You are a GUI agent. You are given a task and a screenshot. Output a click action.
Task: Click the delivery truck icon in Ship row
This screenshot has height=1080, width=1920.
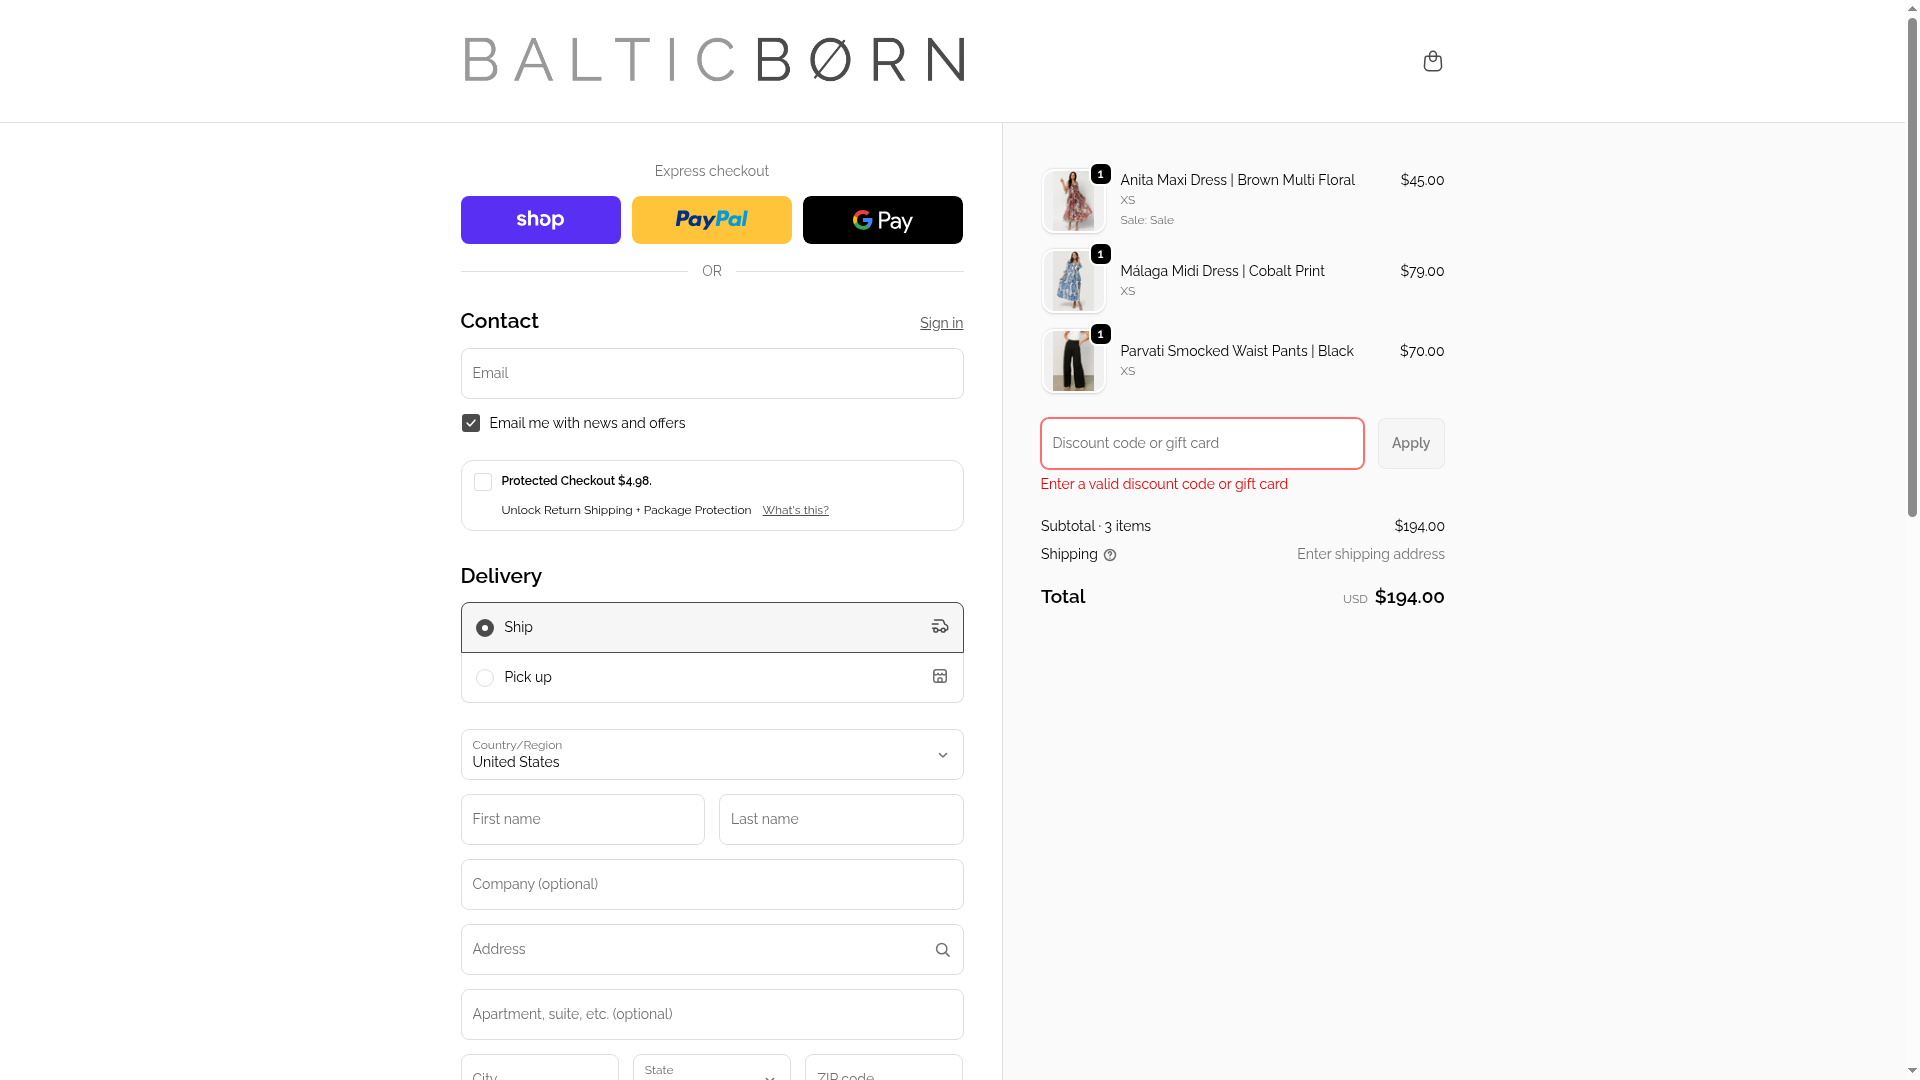[940, 627]
